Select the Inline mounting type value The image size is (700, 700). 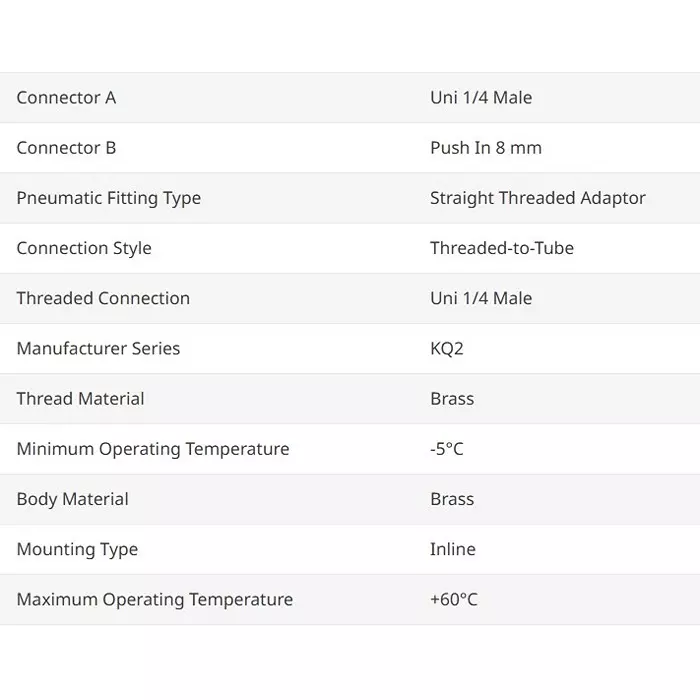[453, 549]
